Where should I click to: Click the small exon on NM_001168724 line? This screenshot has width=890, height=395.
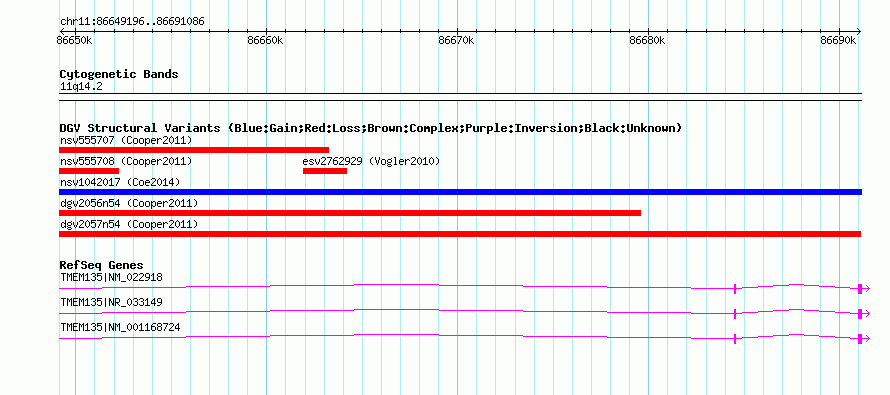point(735,338)
